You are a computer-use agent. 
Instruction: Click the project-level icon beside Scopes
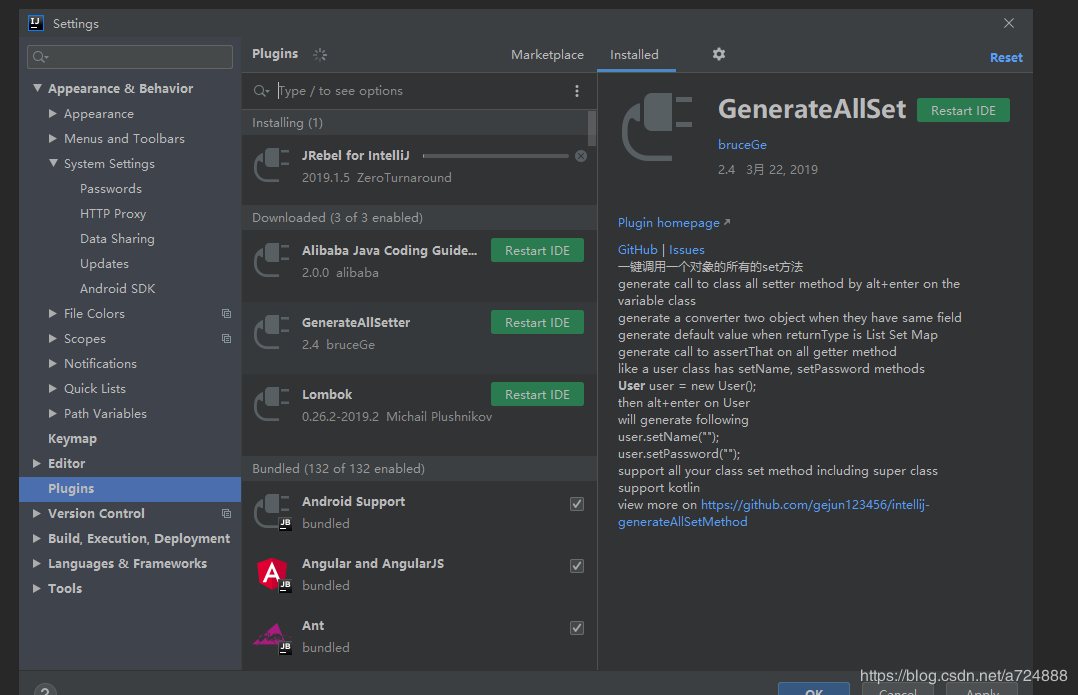(x=226, y=338)
